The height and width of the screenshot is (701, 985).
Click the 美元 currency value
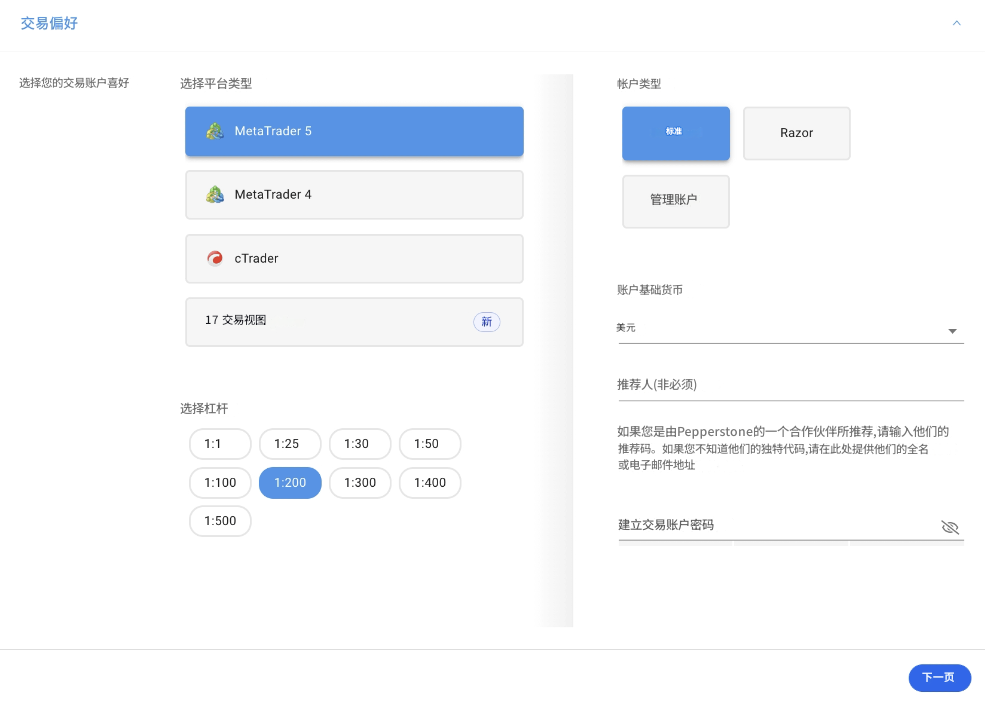[x=626, y=328]
